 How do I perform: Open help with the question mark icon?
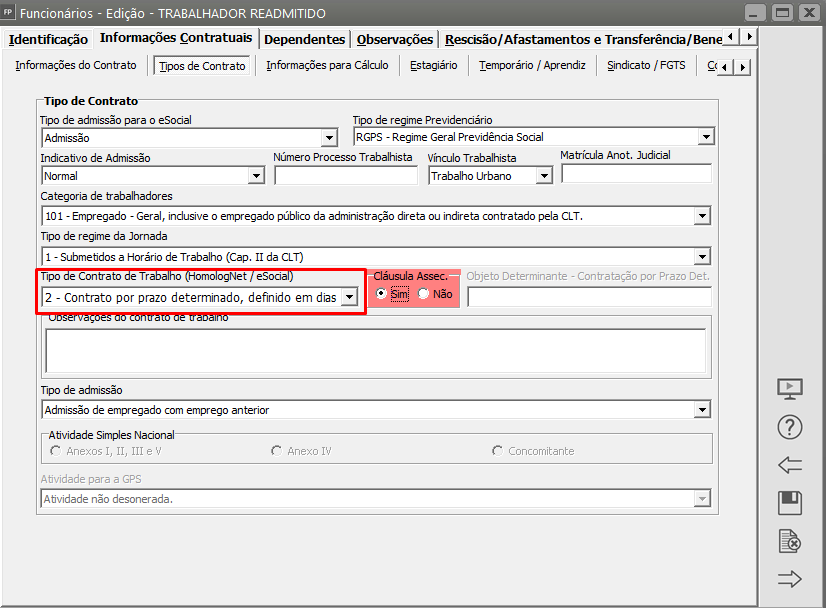click(x=790, y=427)
